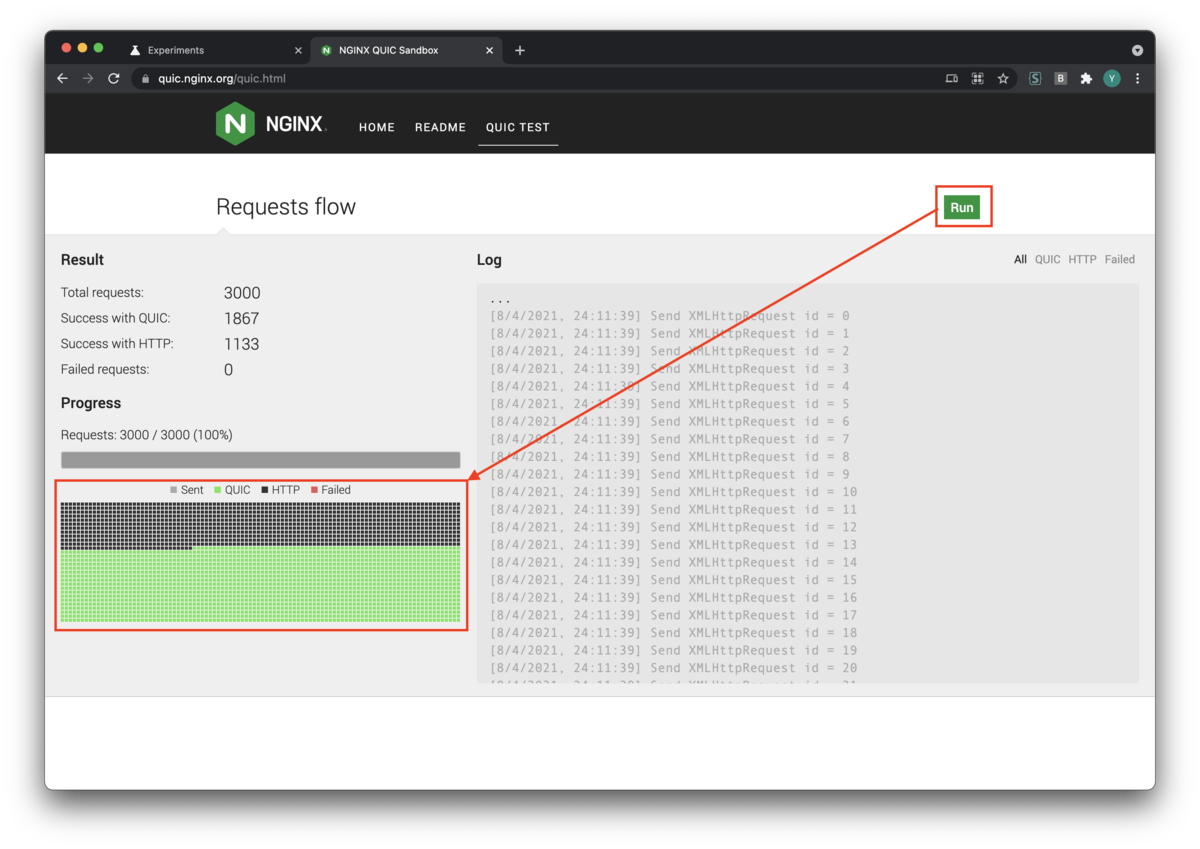Open a new tab with the plus icon
This screenshot has width=1200, height=849.
(520, 50)
